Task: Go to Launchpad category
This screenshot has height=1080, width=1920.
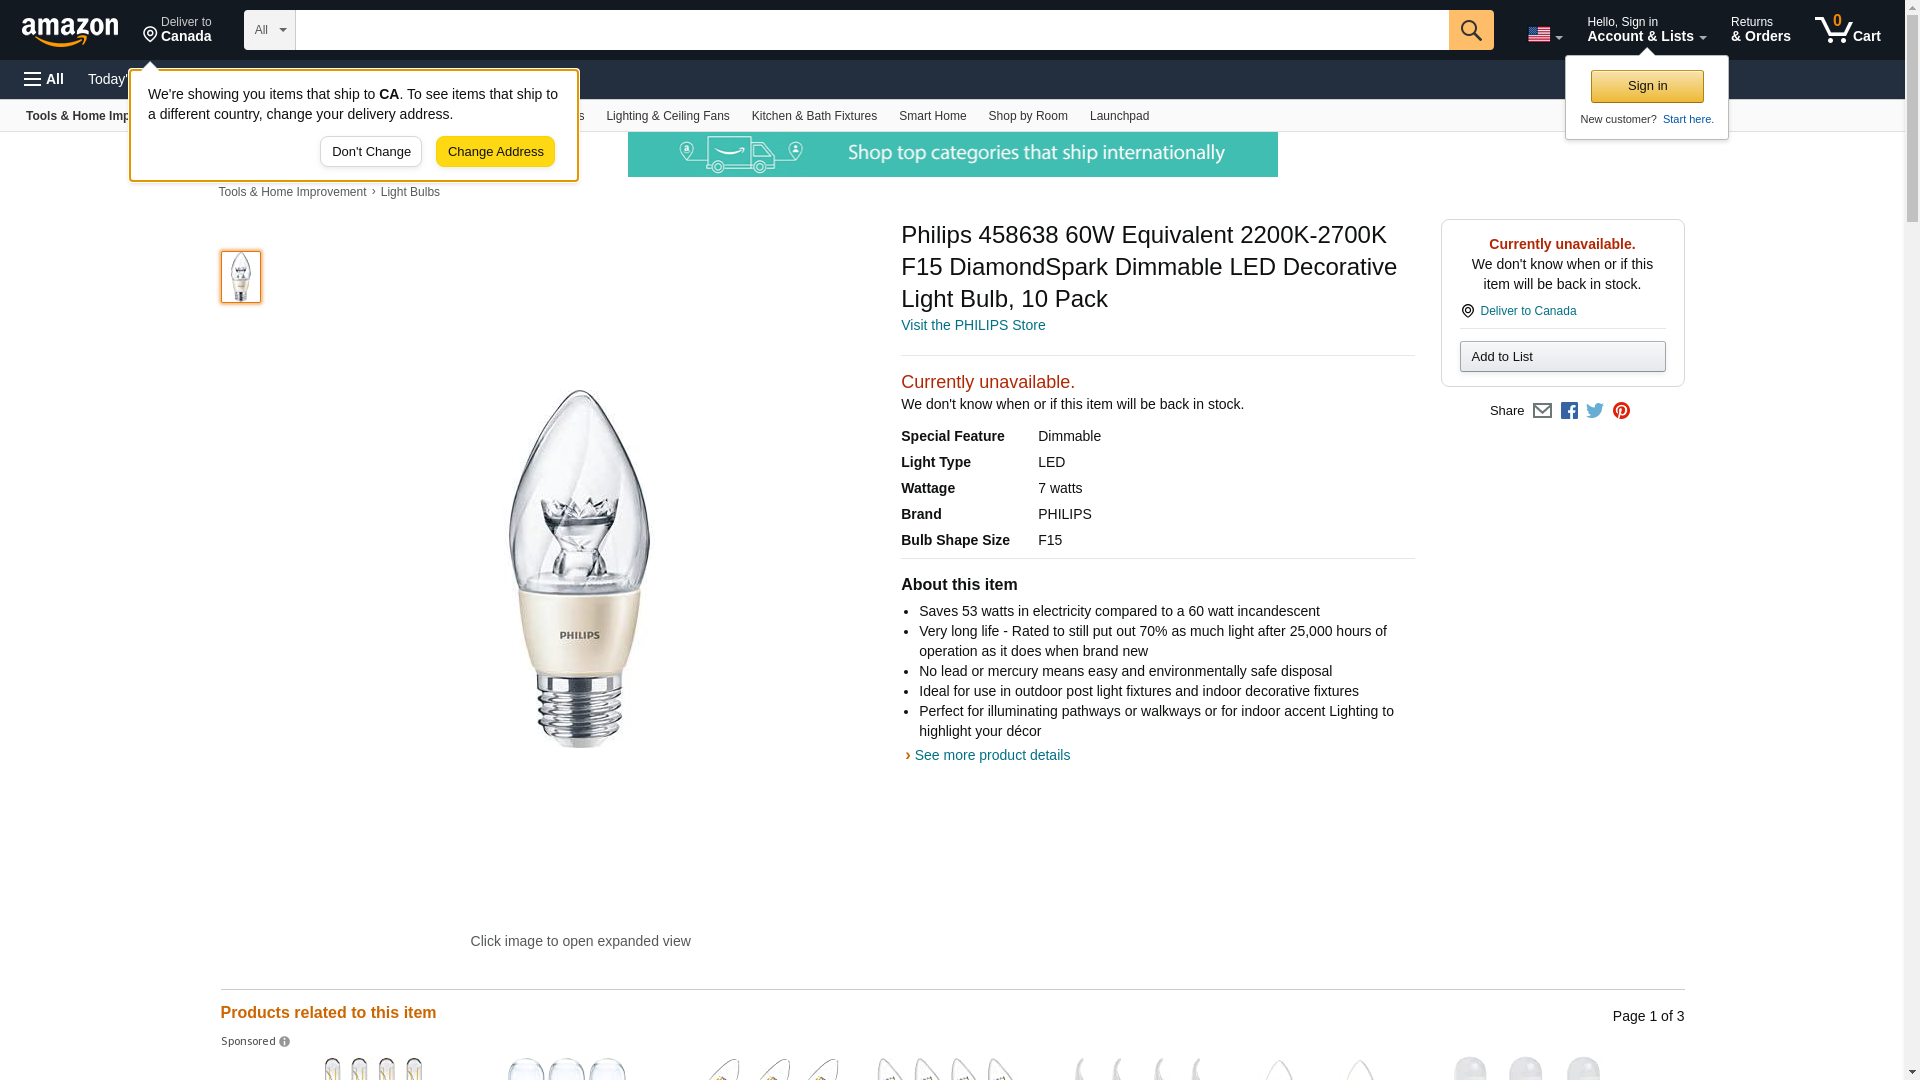Action: pyautogui.click(x=1119, y=116)
